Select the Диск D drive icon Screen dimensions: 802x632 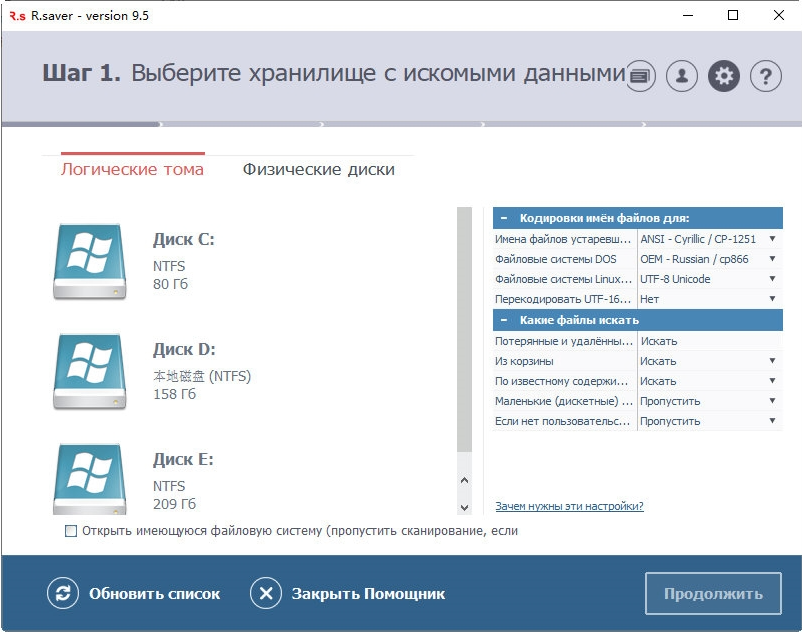coord(90,372)
